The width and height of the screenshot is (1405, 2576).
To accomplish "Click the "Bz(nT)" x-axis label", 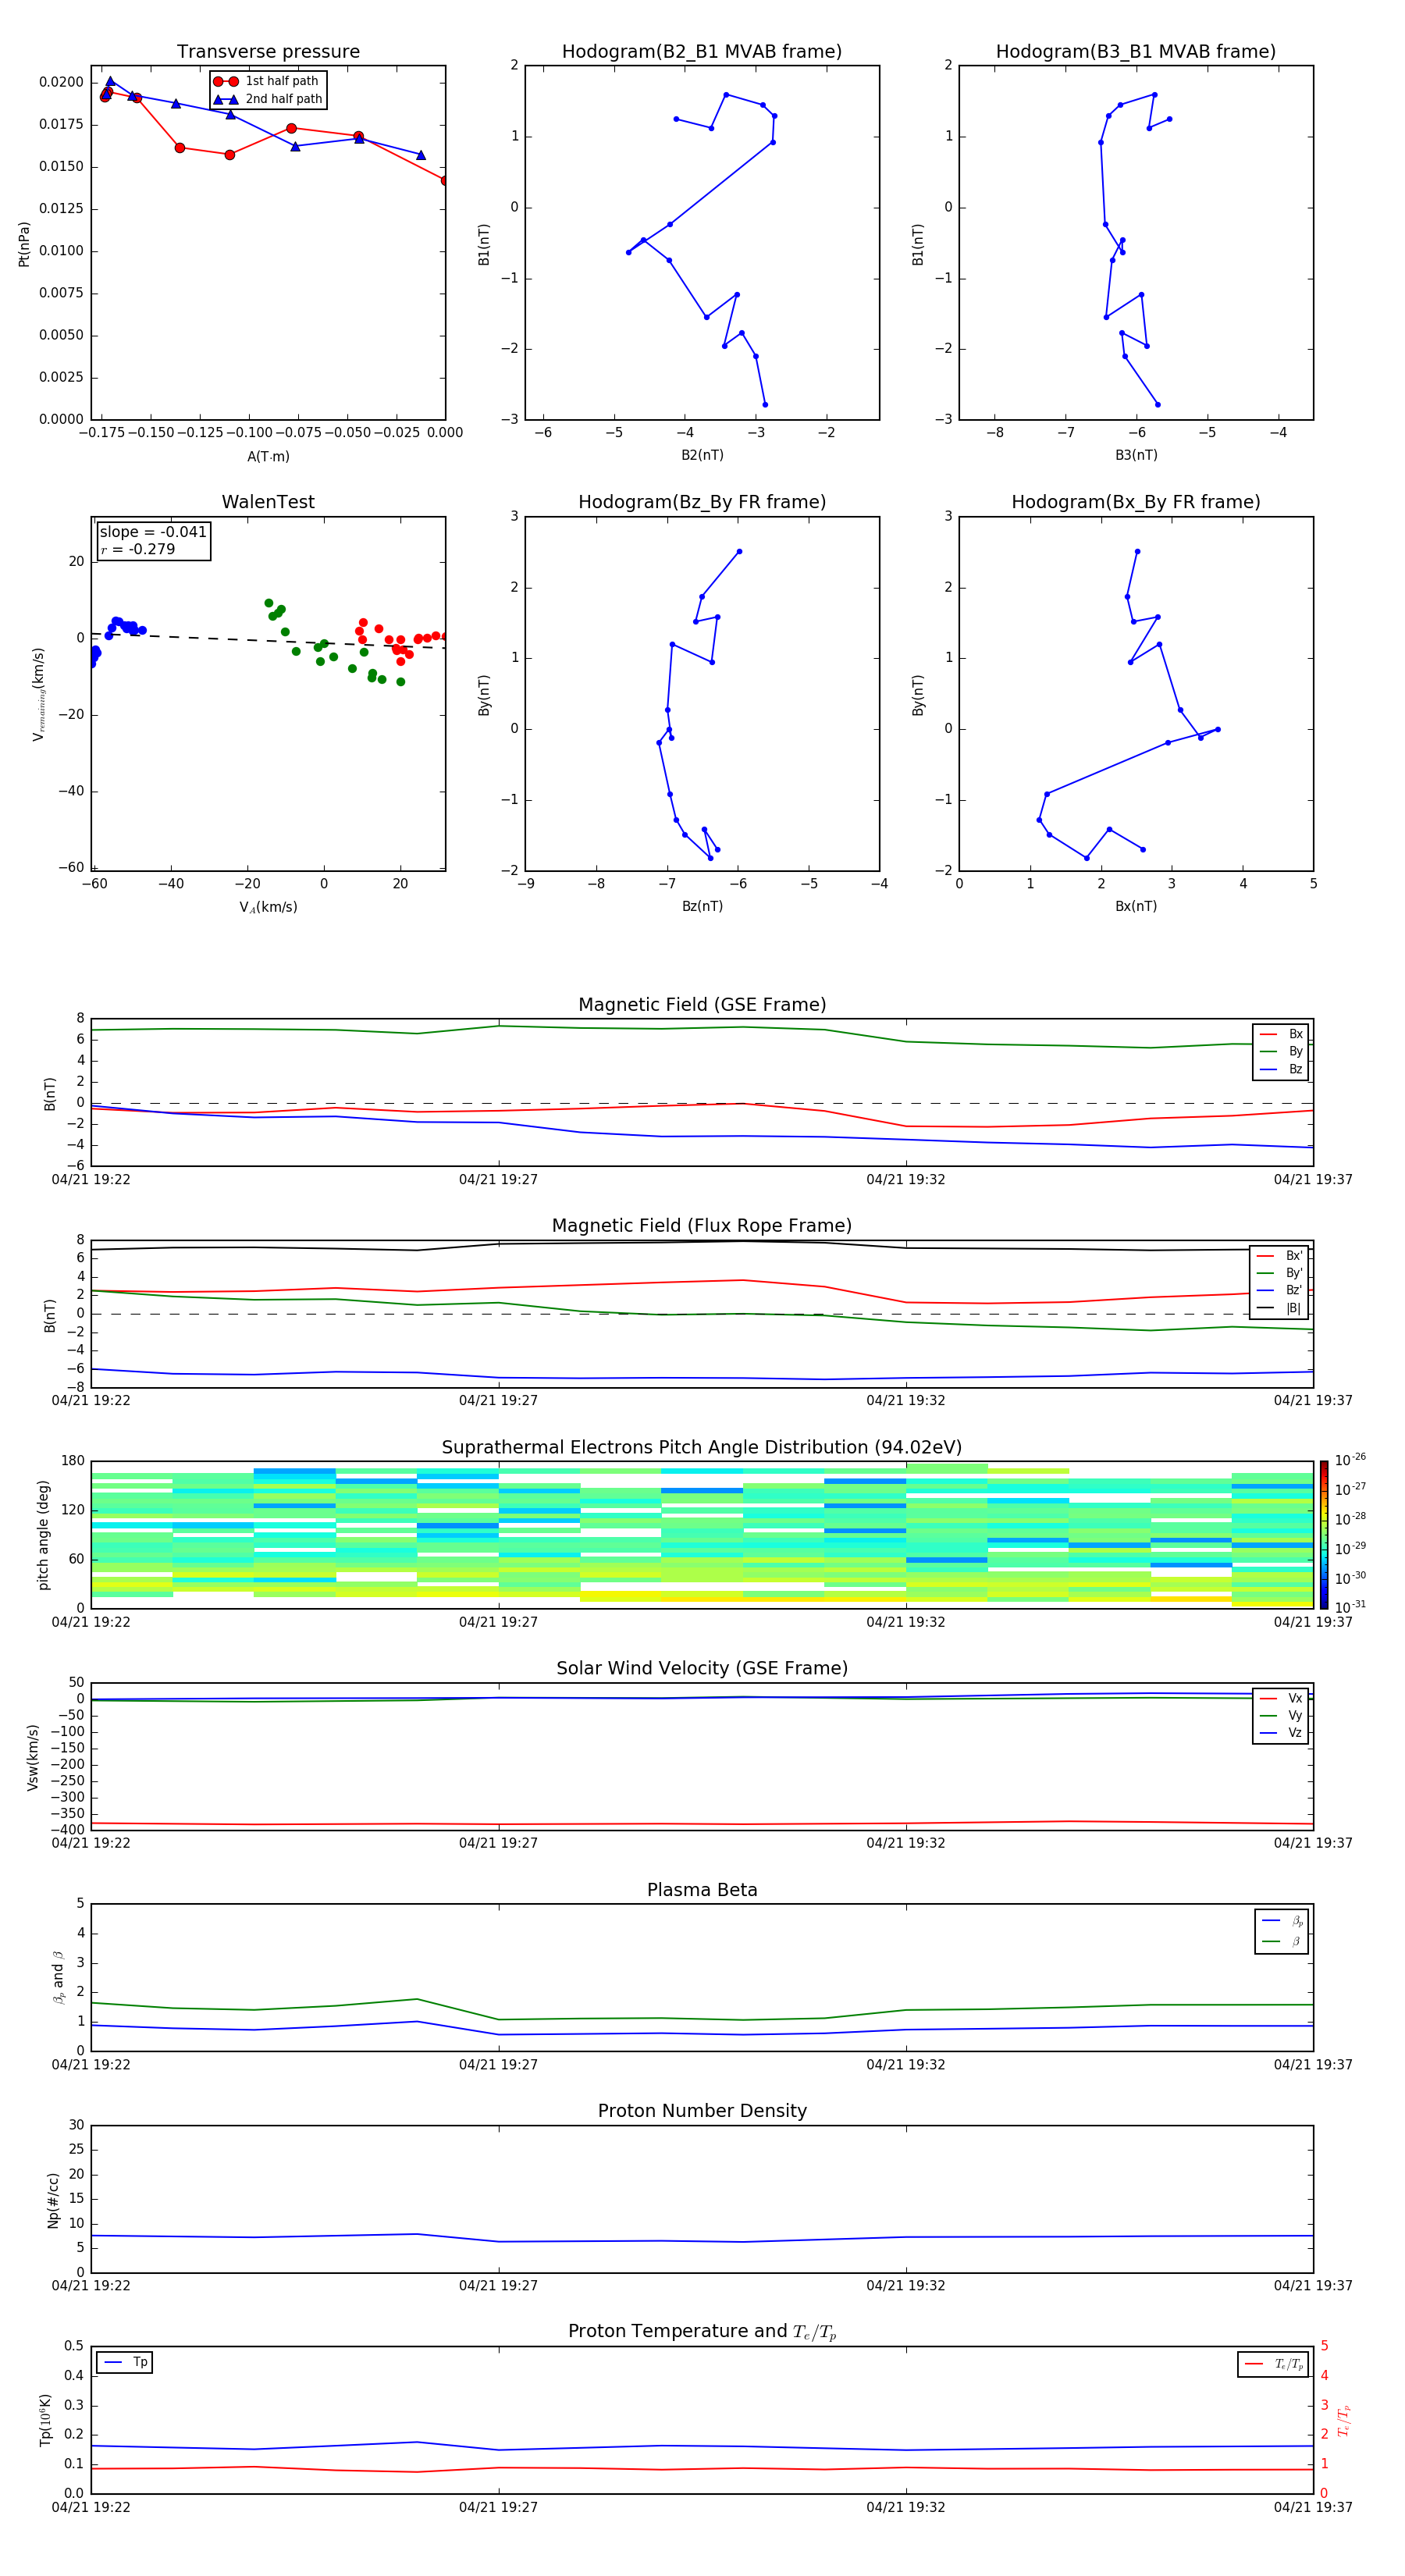I will tap(702, 907).
